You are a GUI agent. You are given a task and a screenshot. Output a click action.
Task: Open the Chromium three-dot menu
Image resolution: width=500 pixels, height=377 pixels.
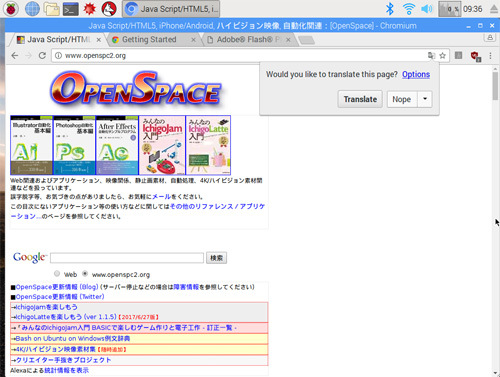pos(490,56)
